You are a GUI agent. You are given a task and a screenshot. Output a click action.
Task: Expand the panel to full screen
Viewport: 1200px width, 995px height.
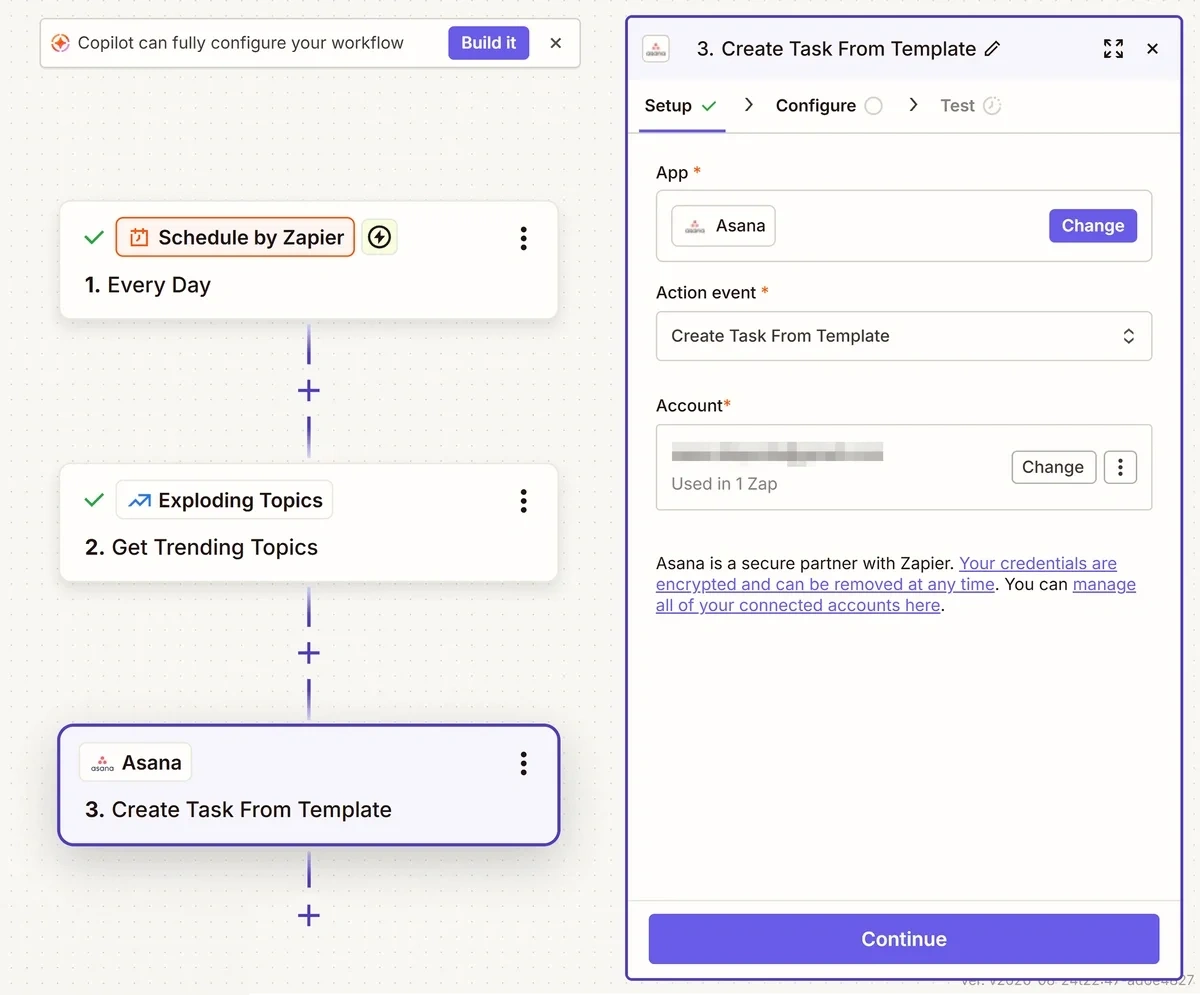[1113, 49]
